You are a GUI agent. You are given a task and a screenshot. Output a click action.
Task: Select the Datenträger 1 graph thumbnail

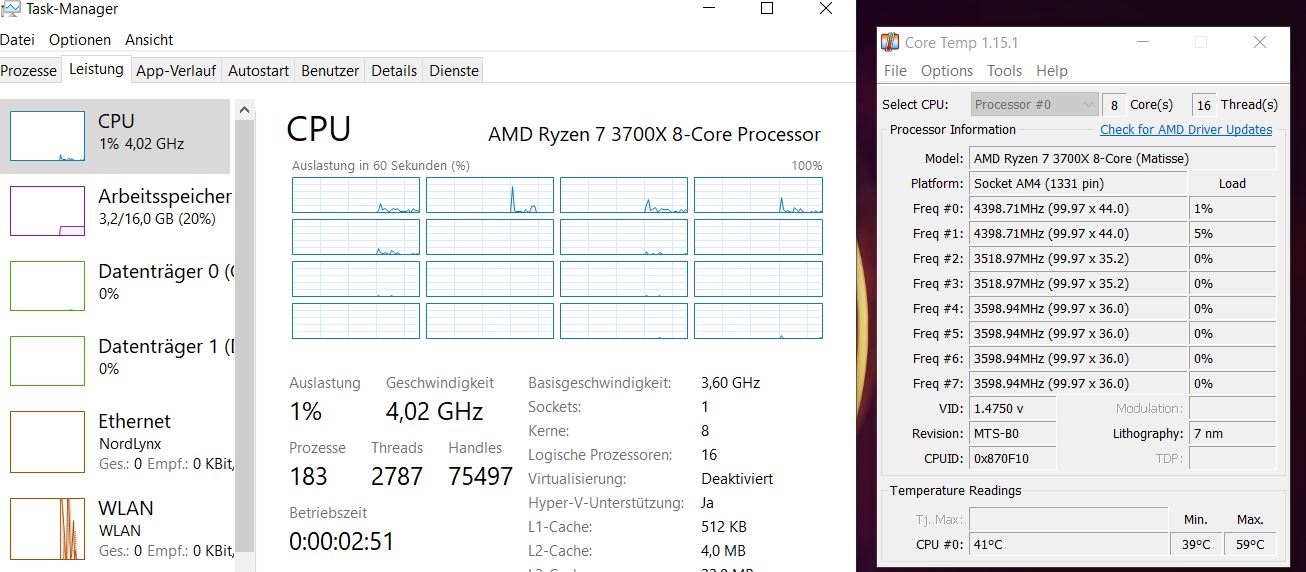pyautogui.click(x=47, y=361)
